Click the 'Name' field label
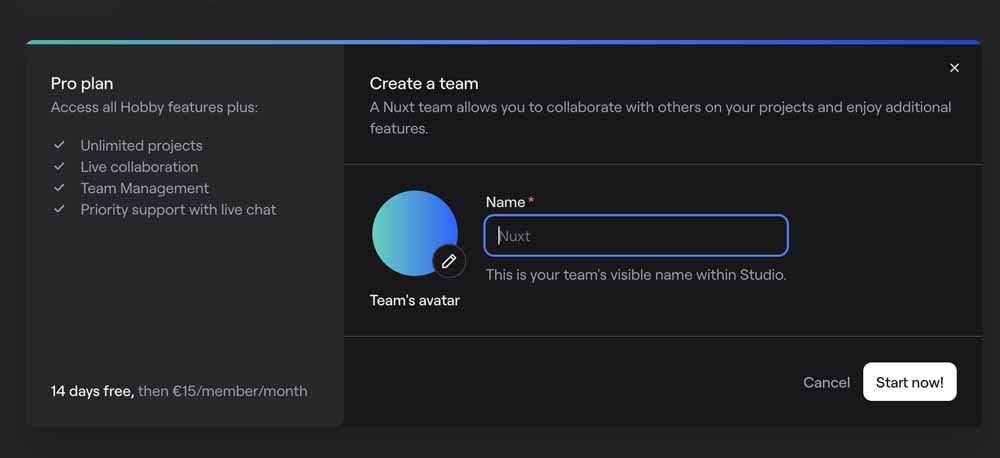This screenshot has height=458, width=1000. [505, 202]
